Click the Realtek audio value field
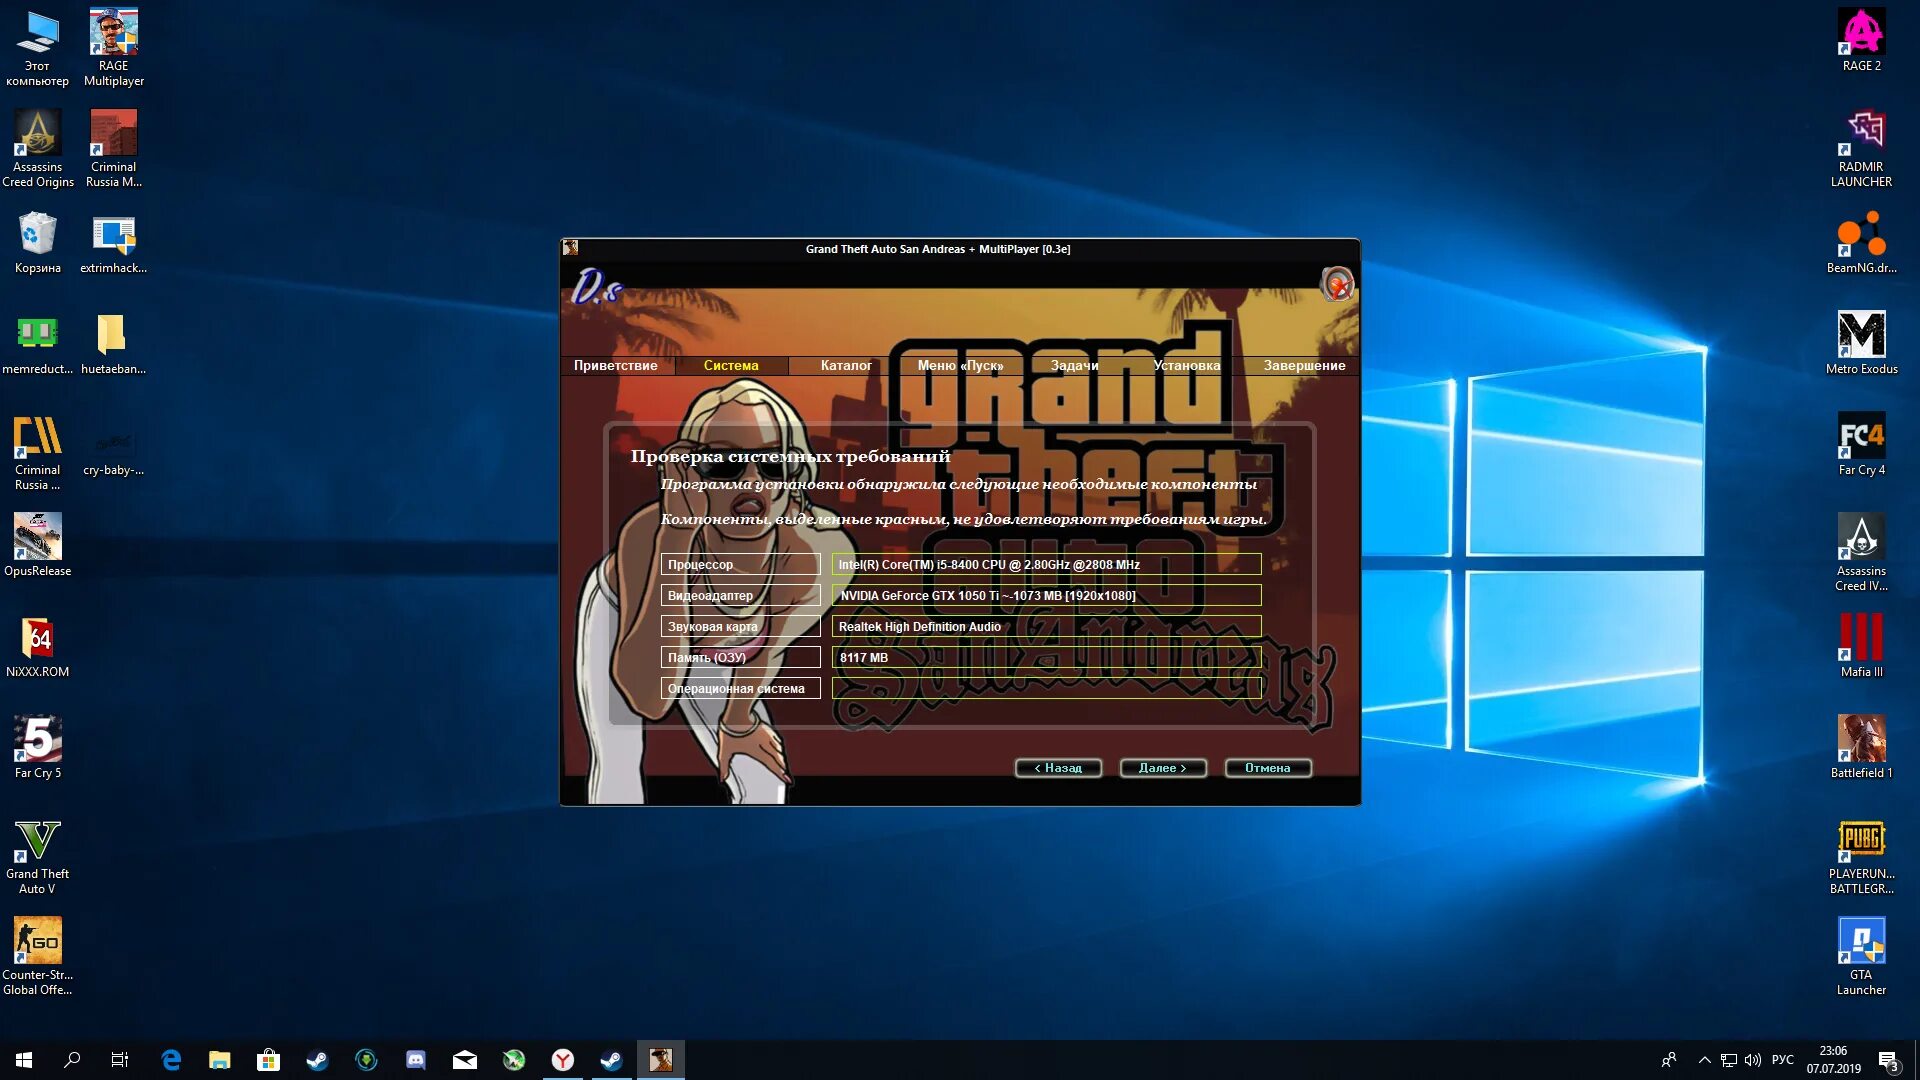This screenshot has height=1080, width=1920. point(1046,626)
